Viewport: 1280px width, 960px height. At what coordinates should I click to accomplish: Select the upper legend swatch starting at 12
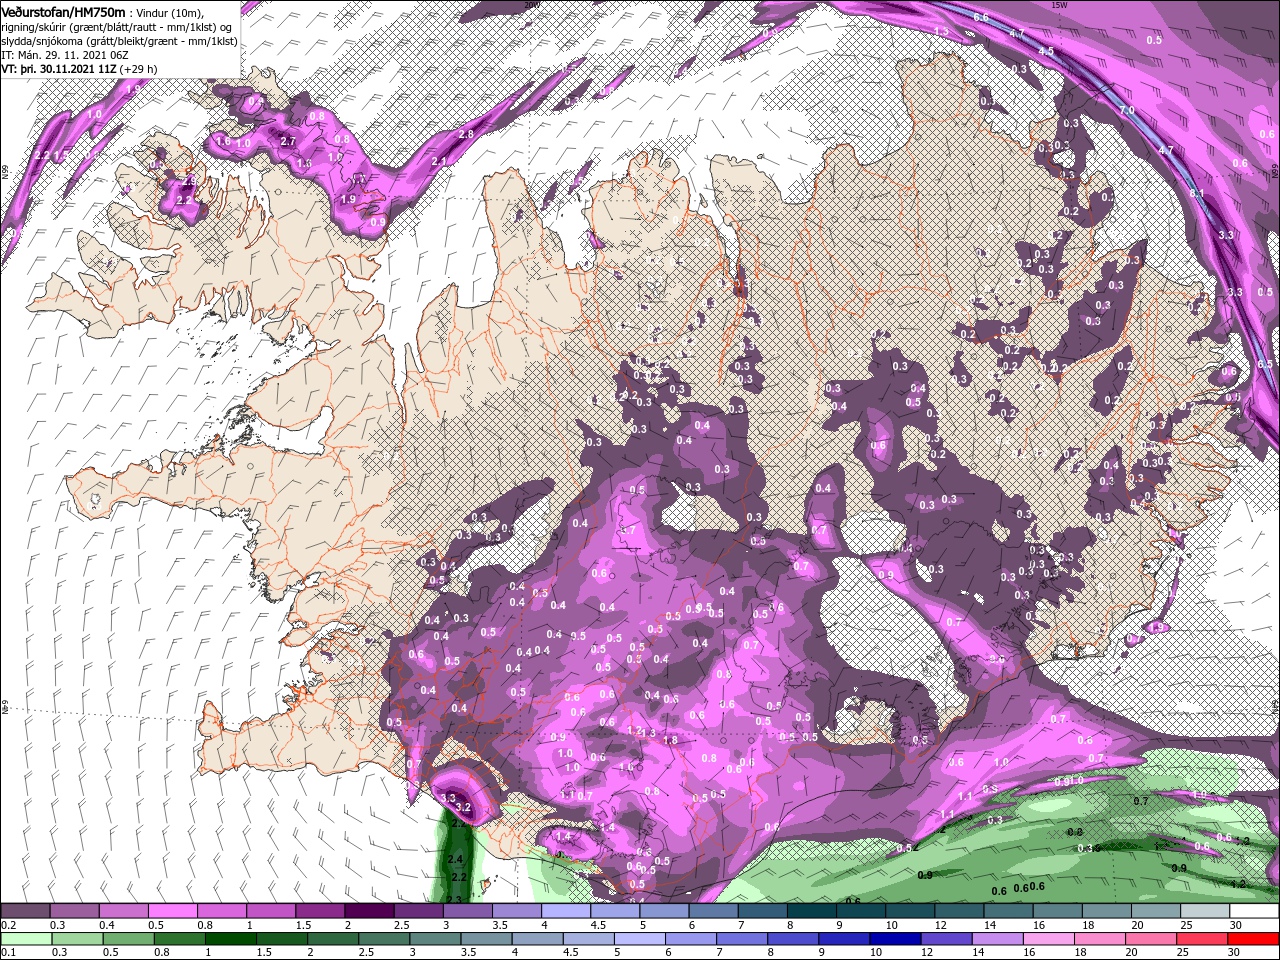pyautogui.click(x=958, y=911)
